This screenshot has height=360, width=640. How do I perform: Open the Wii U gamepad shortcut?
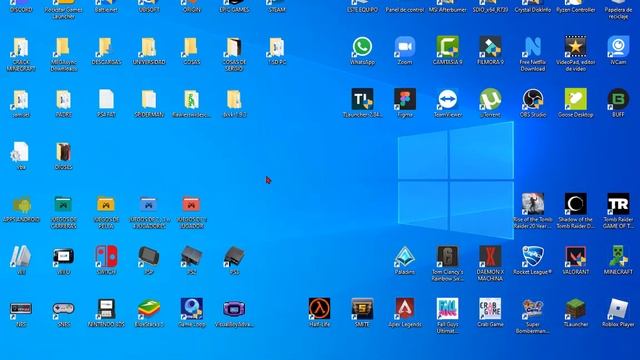pyautogui.click(x=63, y=257)
